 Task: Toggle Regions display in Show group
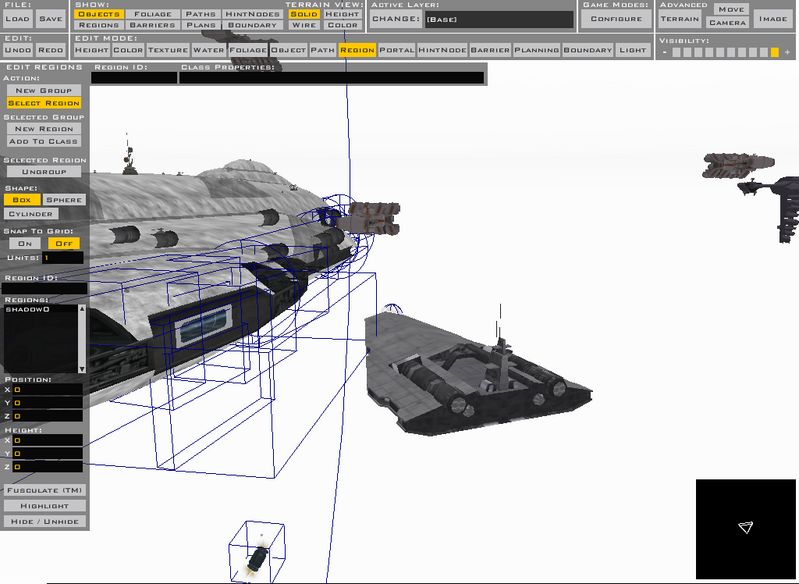pos(99,25)
